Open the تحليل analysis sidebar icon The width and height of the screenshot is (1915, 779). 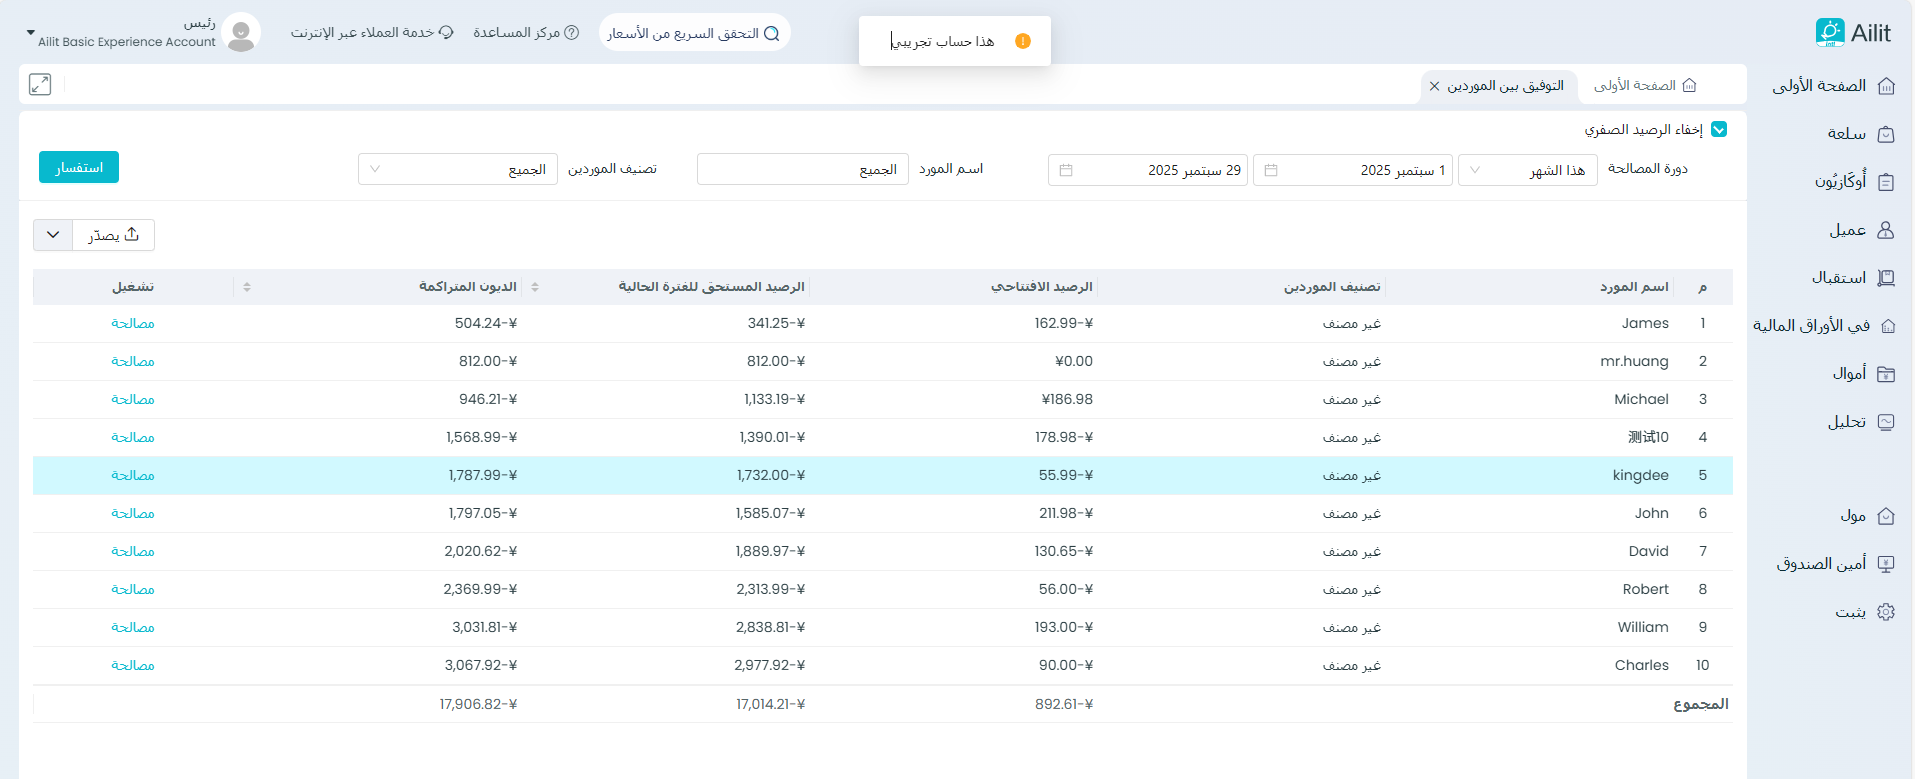[1886, 422]
